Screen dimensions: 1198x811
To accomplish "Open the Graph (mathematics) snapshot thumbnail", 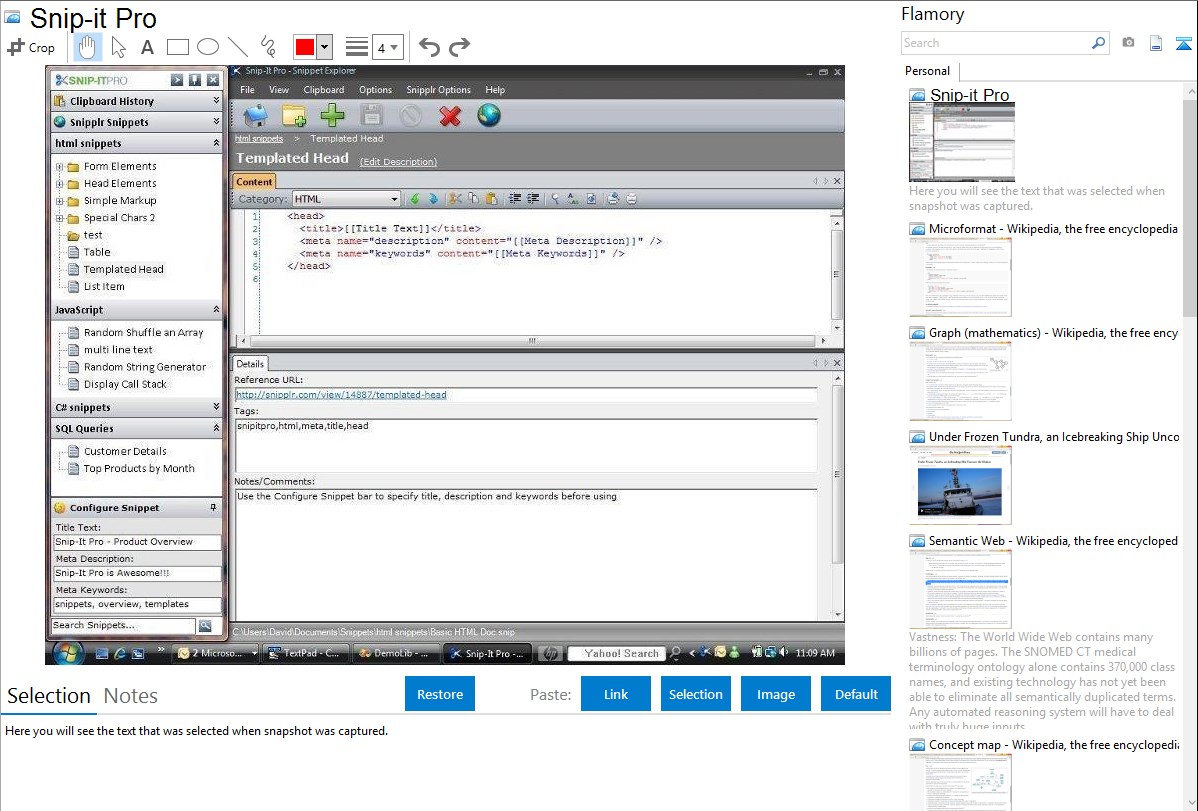I will pyautogui.click(x=960, y=381).
